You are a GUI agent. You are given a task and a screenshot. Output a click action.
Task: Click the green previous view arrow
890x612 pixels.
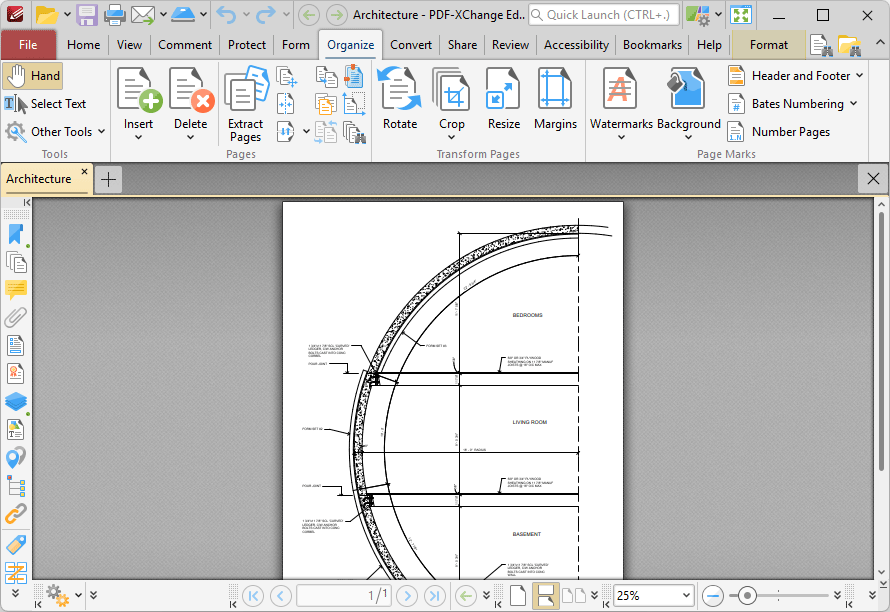click(x=466, y=596)
